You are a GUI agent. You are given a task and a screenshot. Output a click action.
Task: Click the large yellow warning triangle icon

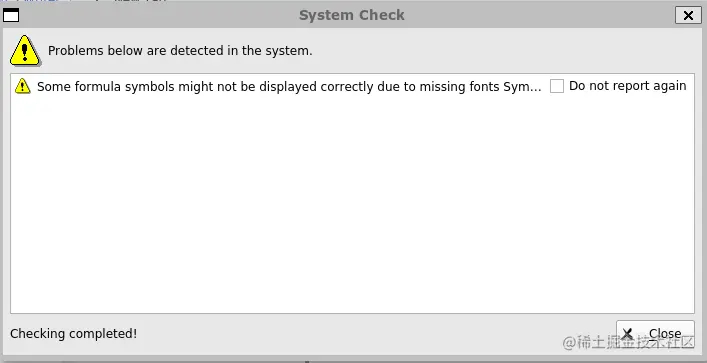point(25,51)
